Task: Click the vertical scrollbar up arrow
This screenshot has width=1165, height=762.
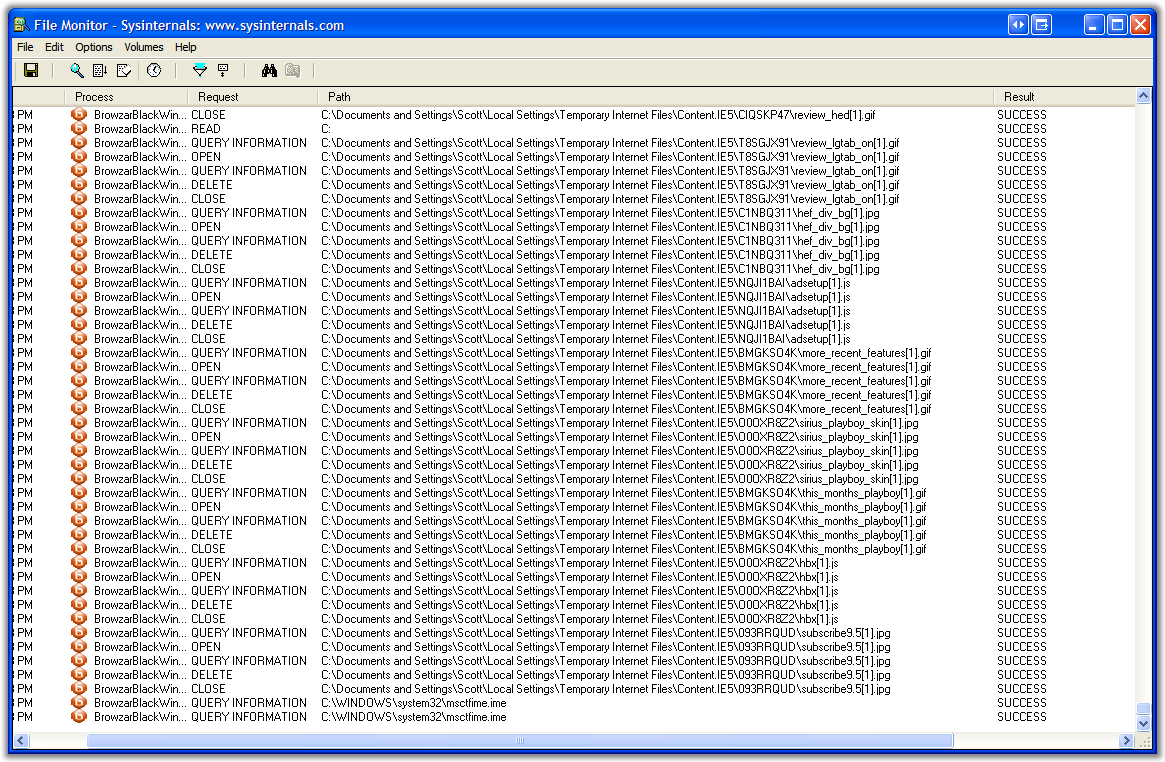Action: point(1143,96)
